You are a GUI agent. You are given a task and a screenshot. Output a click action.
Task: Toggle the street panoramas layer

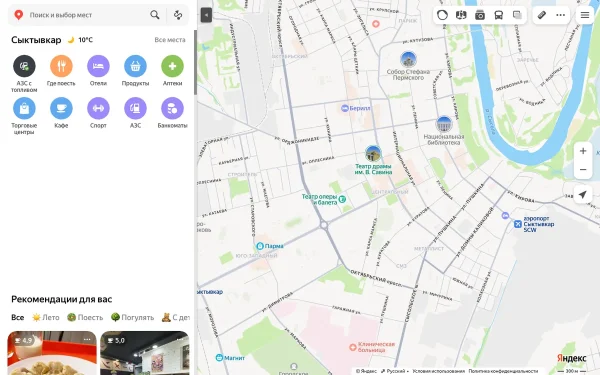(x=461, y=15)
